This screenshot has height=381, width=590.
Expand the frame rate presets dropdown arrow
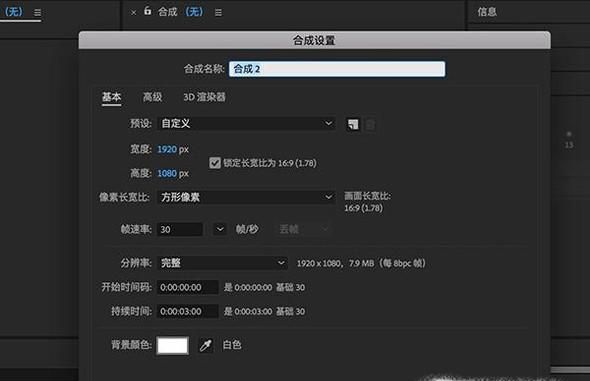[x=220, y=229]
